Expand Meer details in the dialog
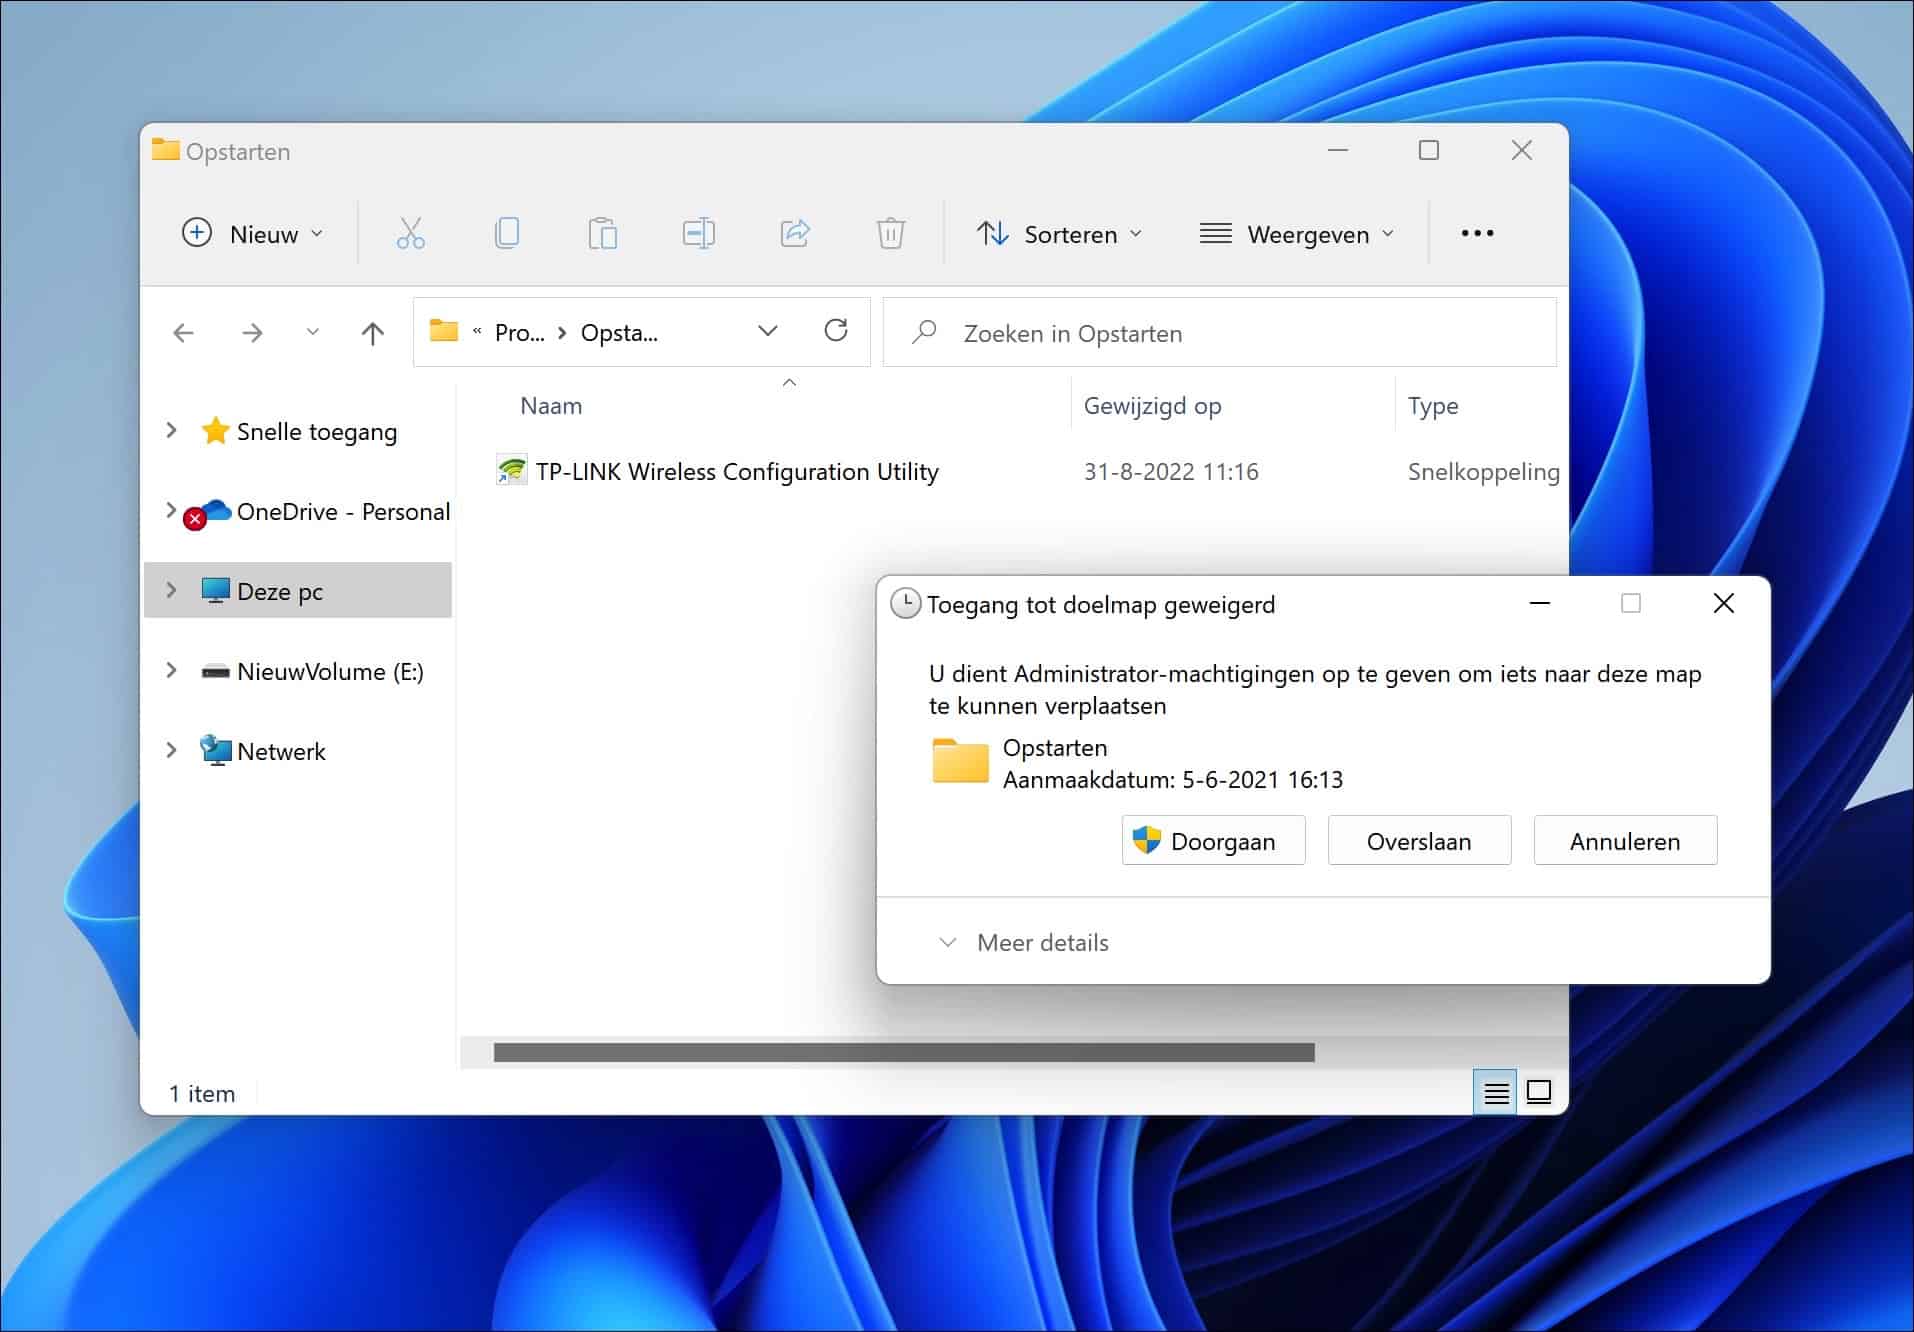Viewport: 1914px width, 1332px height. coord(1022,941)
